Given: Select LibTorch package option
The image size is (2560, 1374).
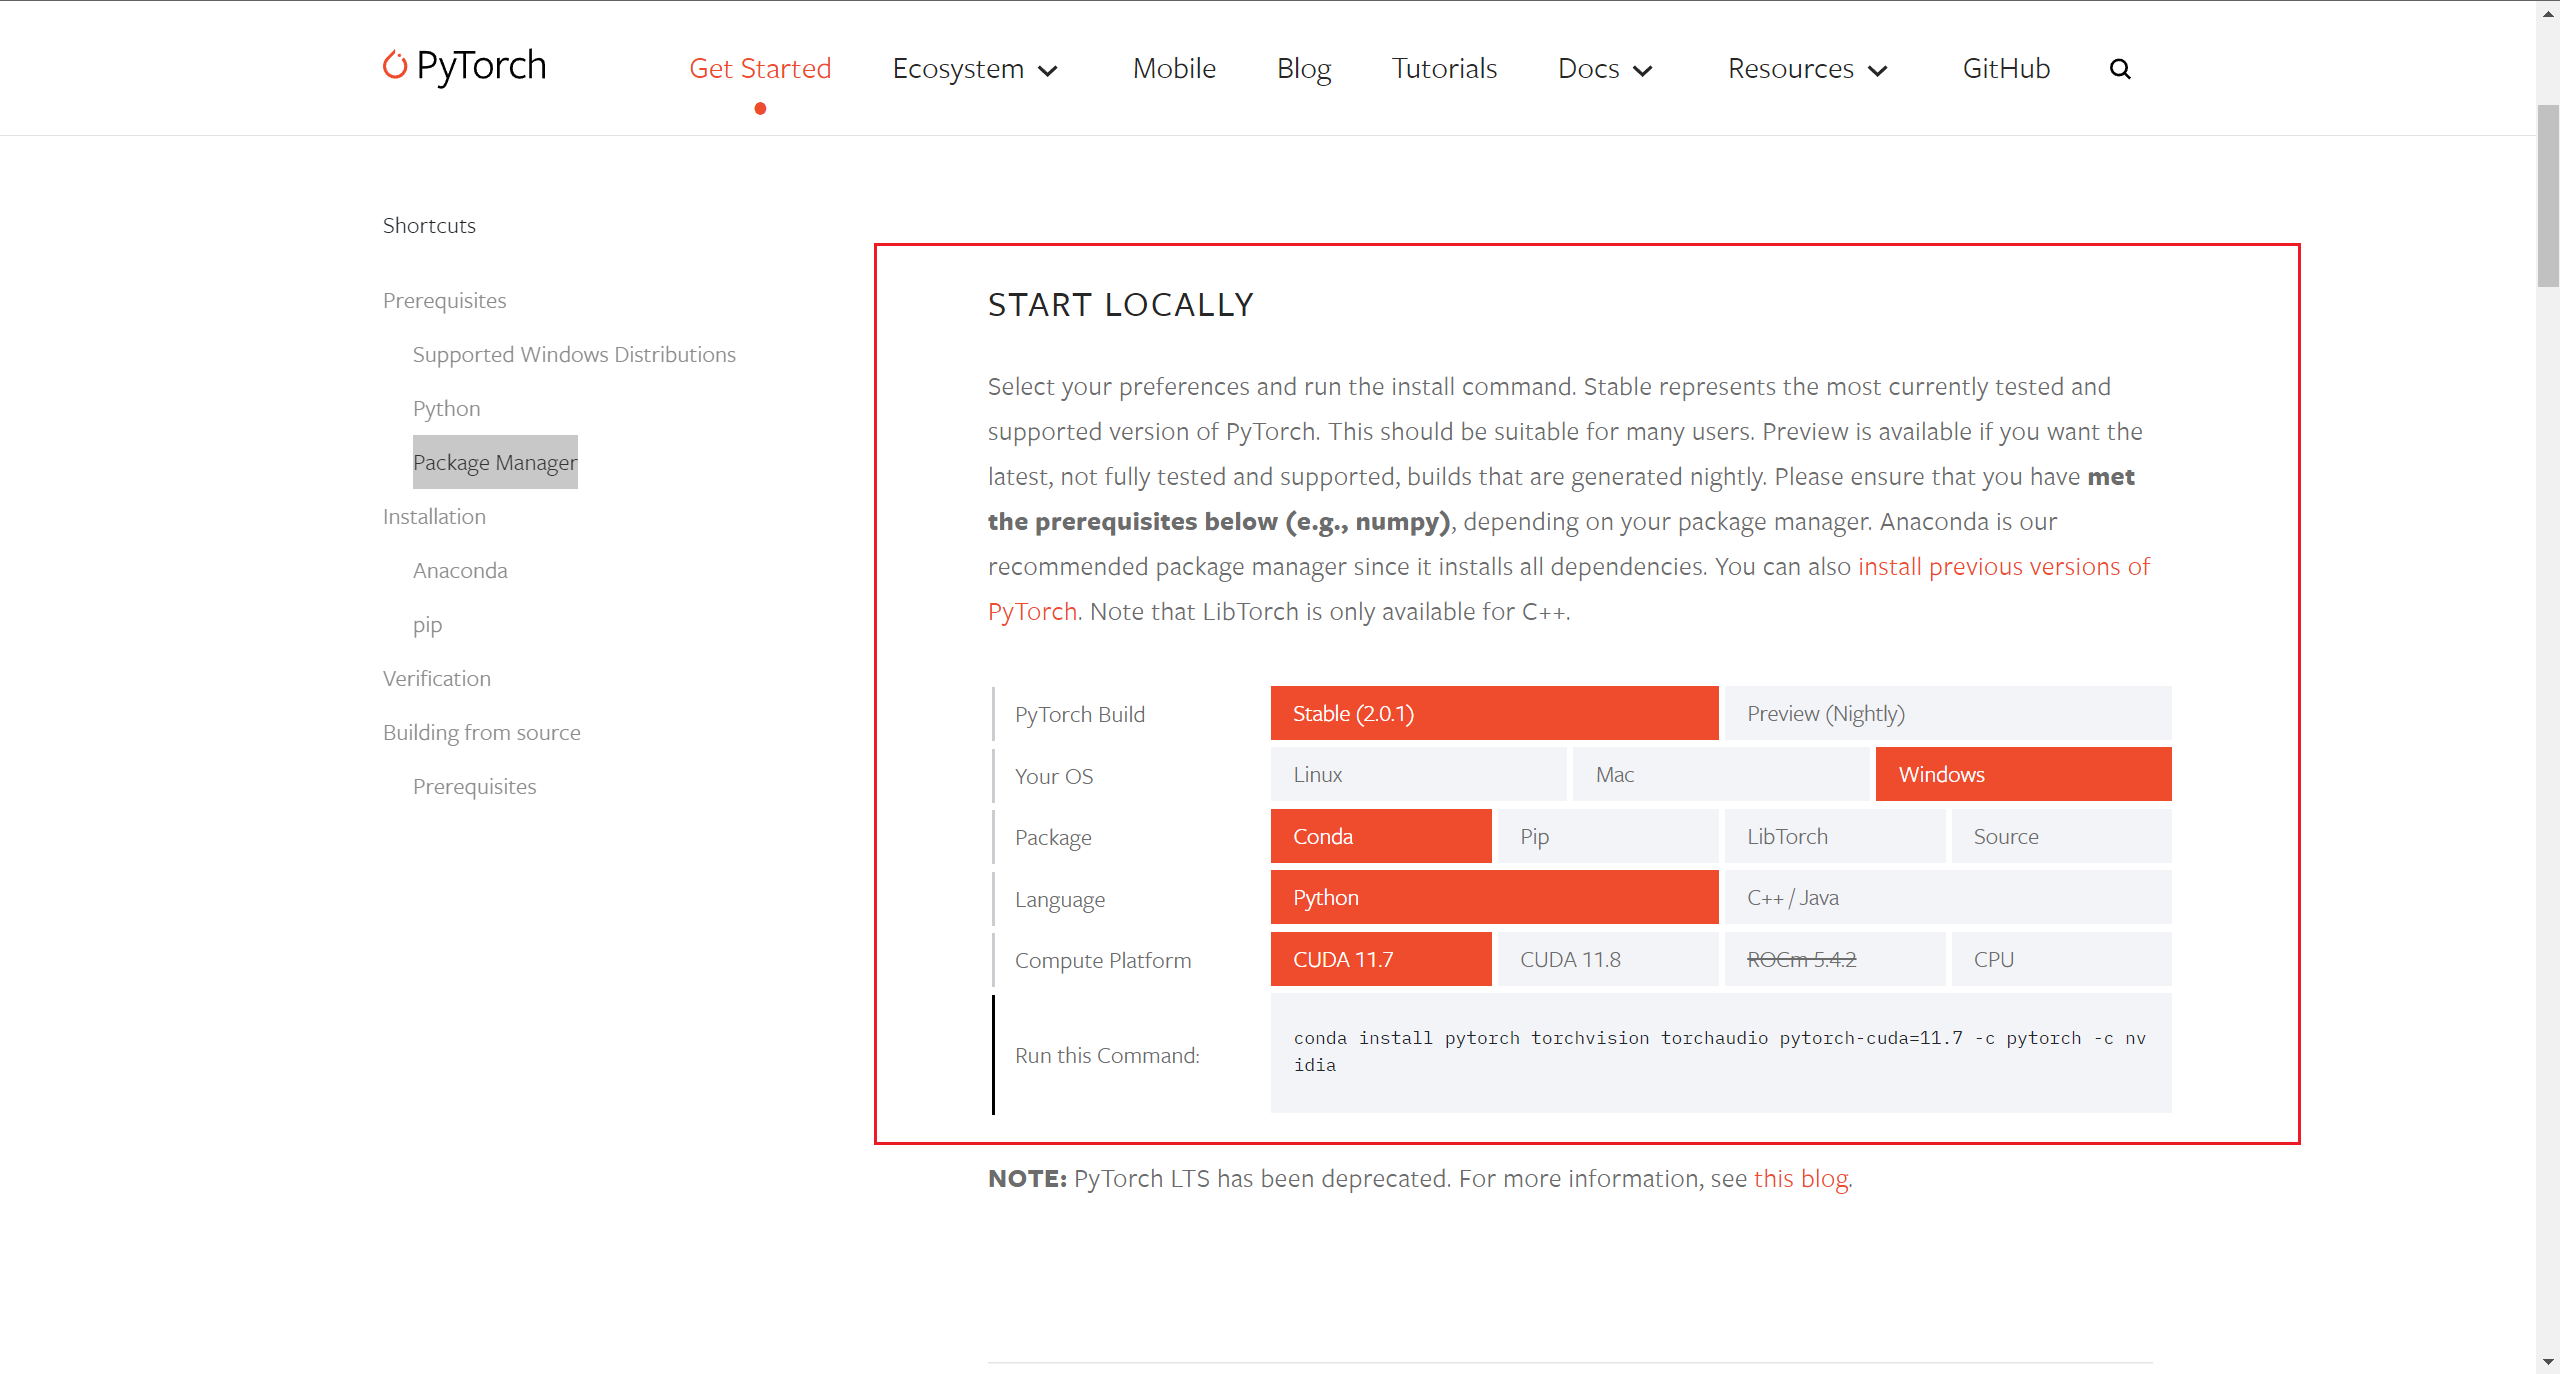Looking at the screenshot, I should pos(1834,836).
